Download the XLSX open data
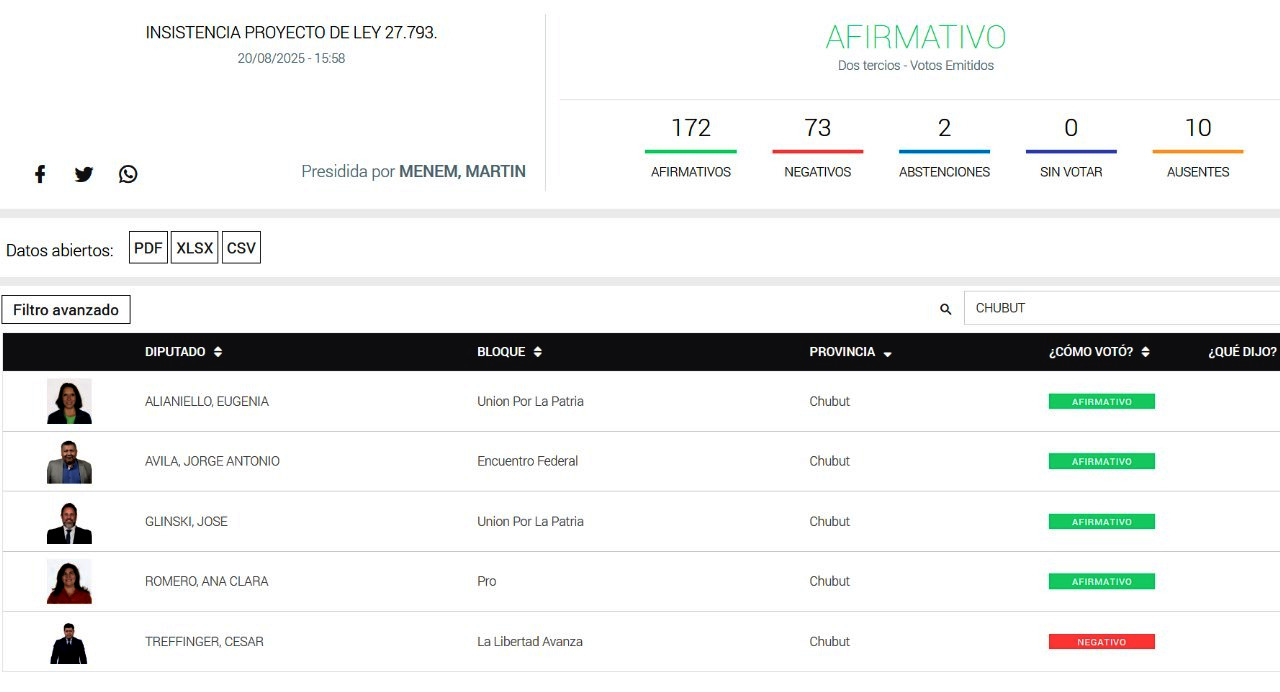The height and width of the screenshot is (692, 1280). [194, 248]
